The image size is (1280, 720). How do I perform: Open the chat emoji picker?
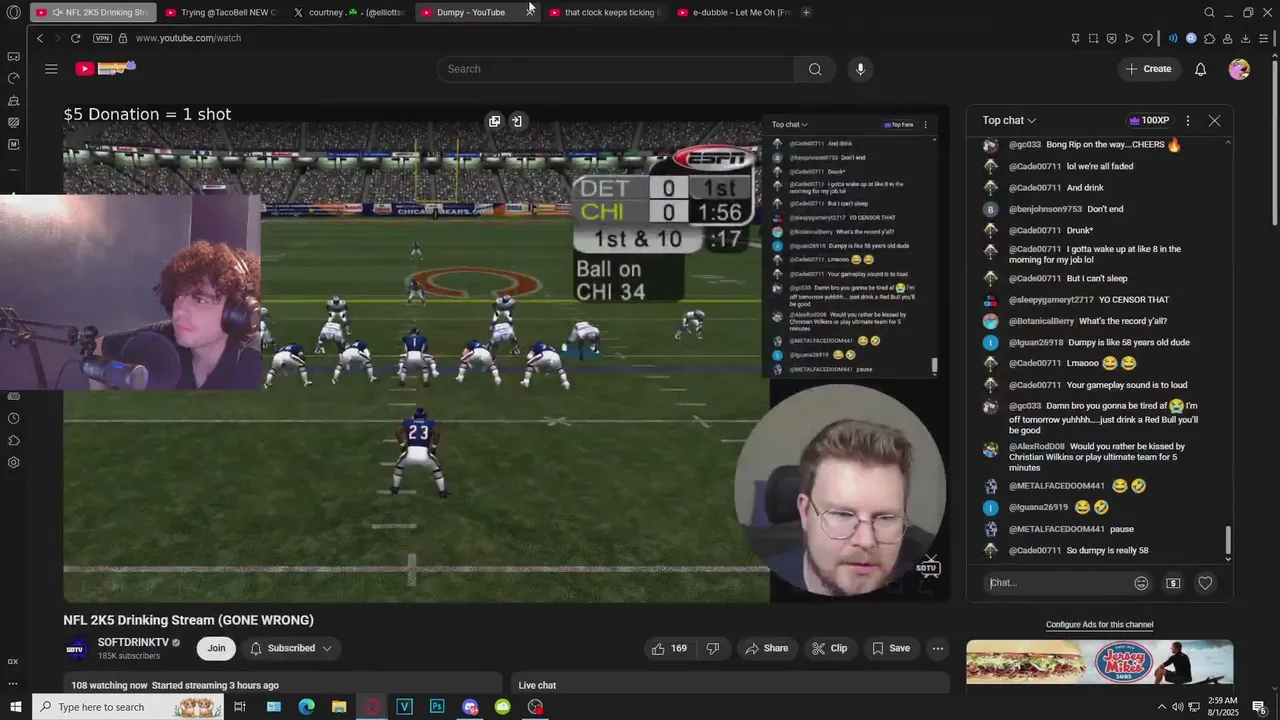coord(1141,583)
